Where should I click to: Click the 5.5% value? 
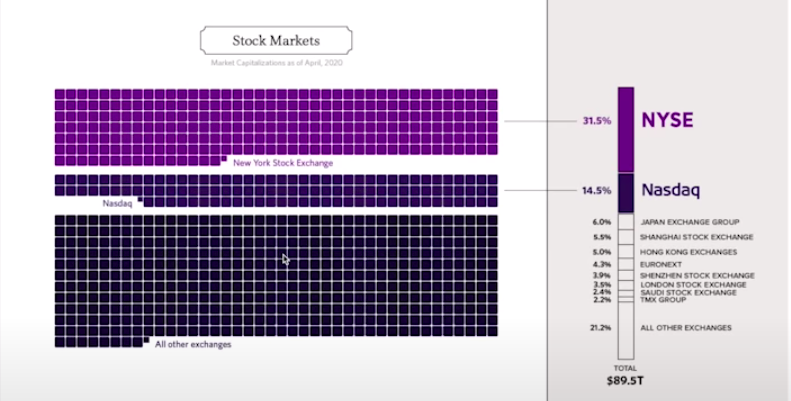click(x=602, y=237)
